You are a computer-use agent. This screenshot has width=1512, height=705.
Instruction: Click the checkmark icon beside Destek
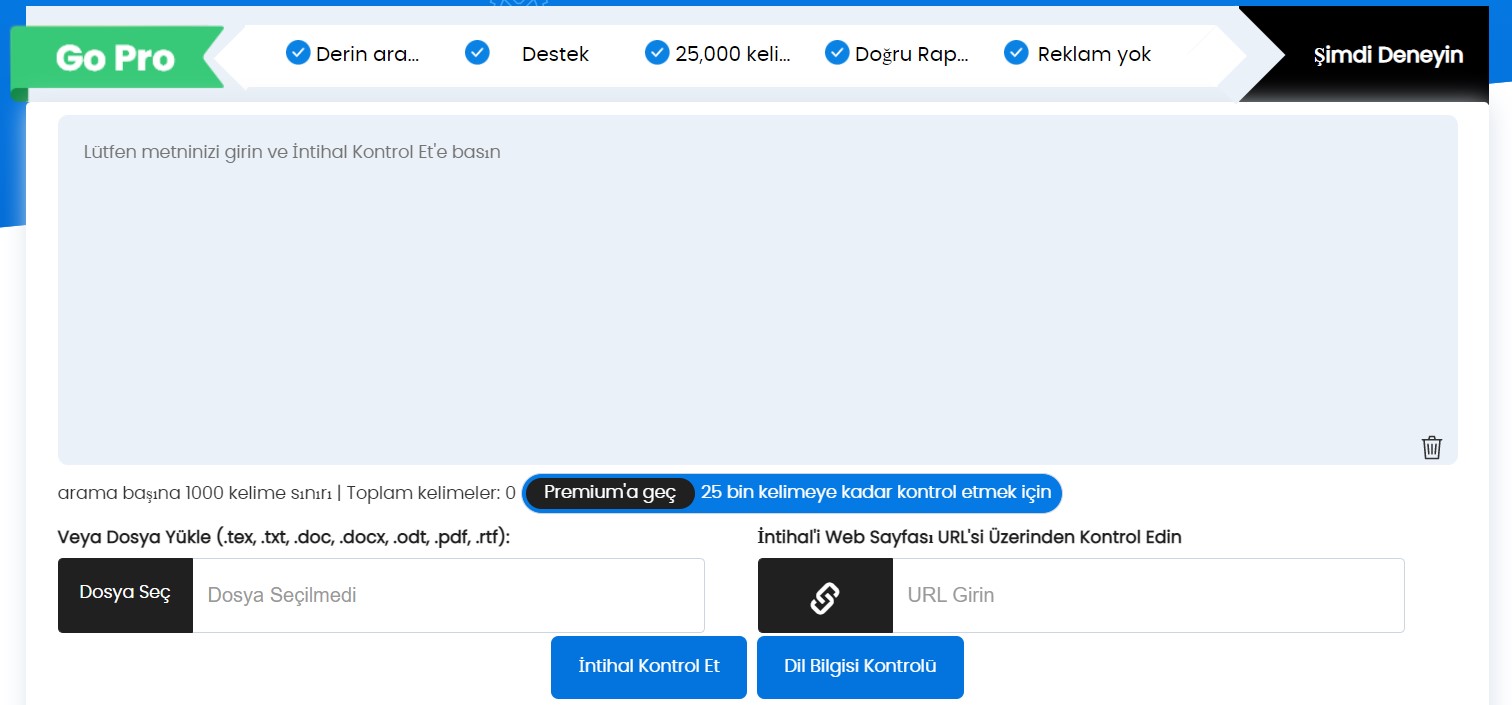click(x=478, y=53)
